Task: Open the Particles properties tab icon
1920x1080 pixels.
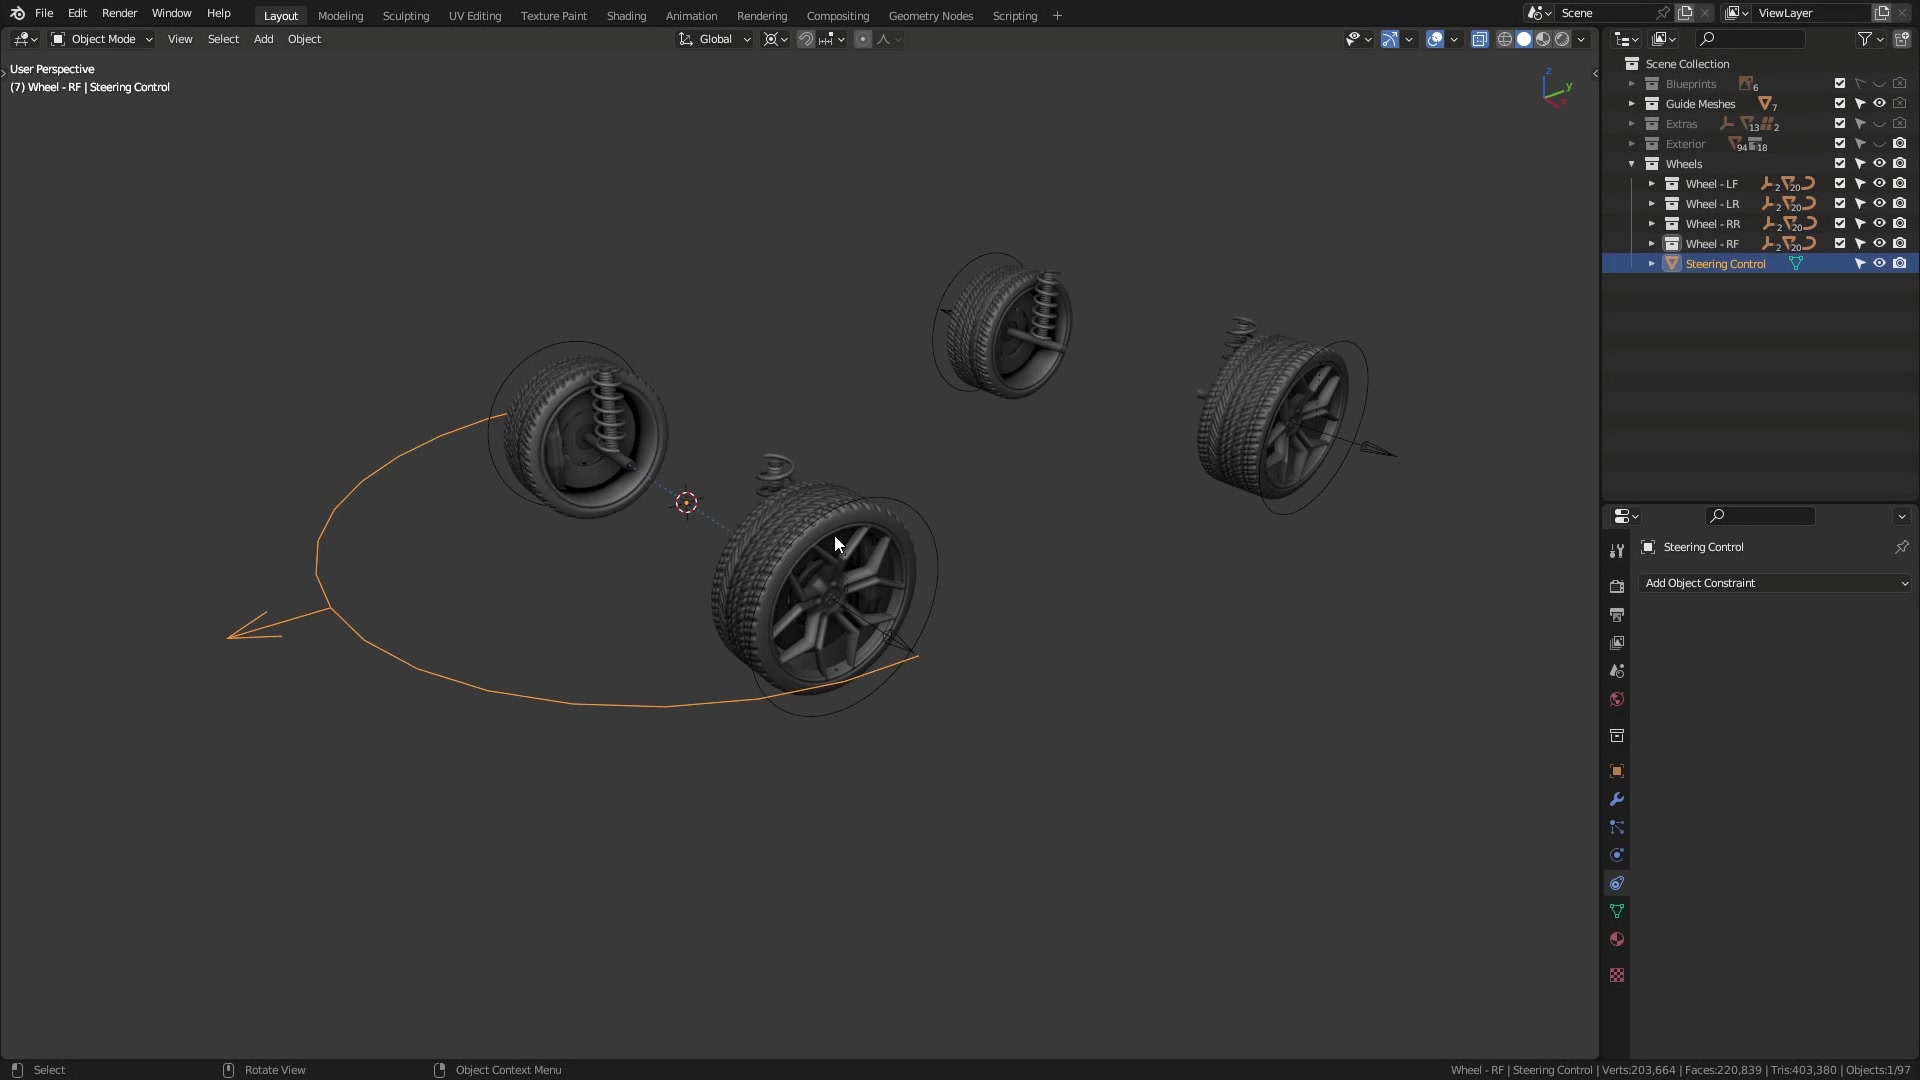Action: tap(1617, 827)
